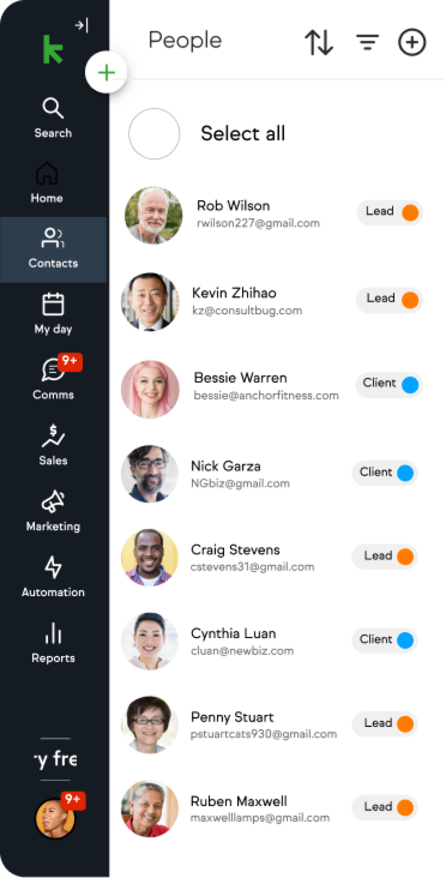Select the Contacts sidebar tab
This screenshot has width=446, height=878.
coord(53,249)
